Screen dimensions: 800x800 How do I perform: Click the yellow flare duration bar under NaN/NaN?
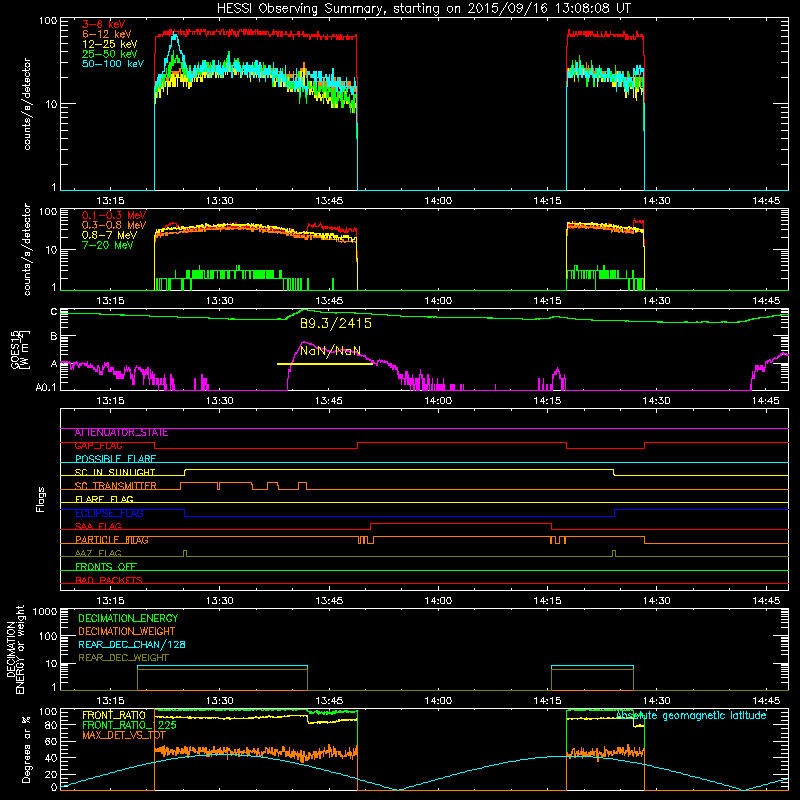click(325, 364)
